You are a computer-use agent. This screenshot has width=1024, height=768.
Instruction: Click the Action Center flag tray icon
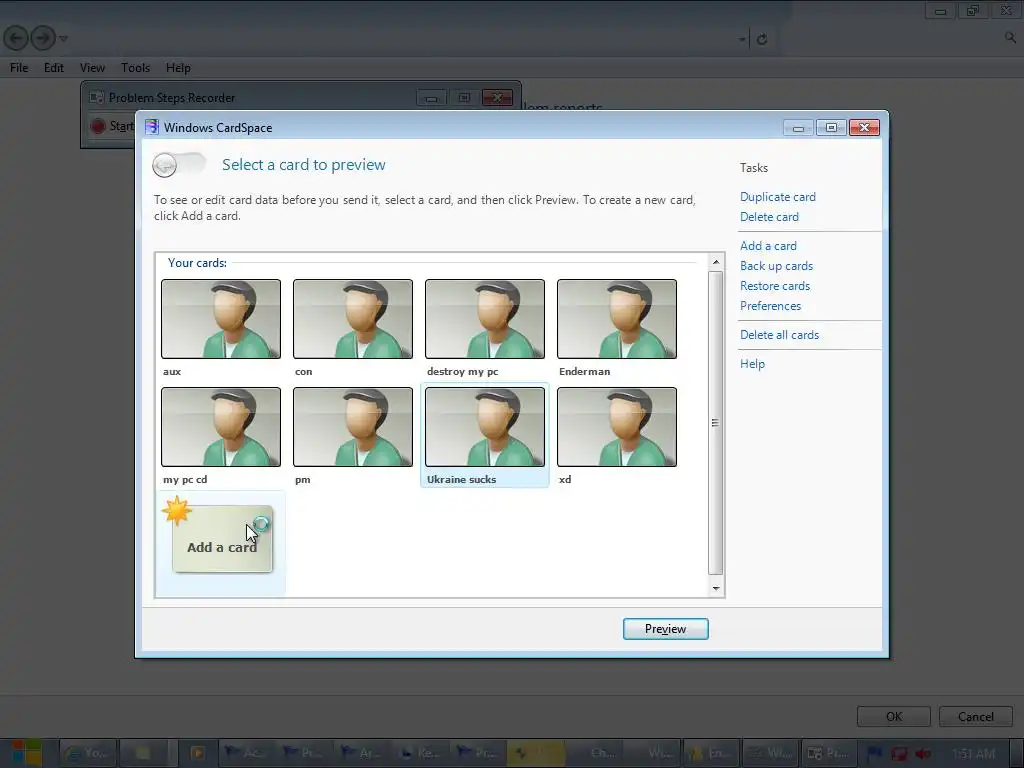875,754
